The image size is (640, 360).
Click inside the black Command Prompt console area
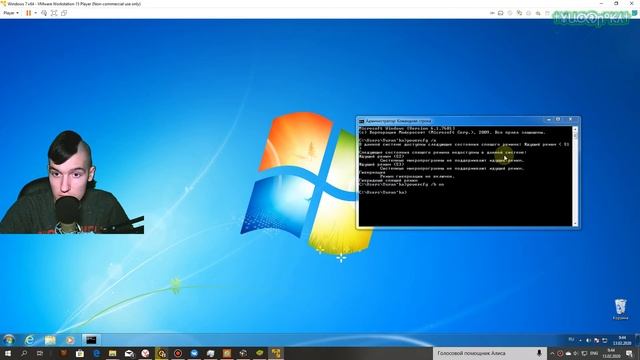[x=465, y=176]
